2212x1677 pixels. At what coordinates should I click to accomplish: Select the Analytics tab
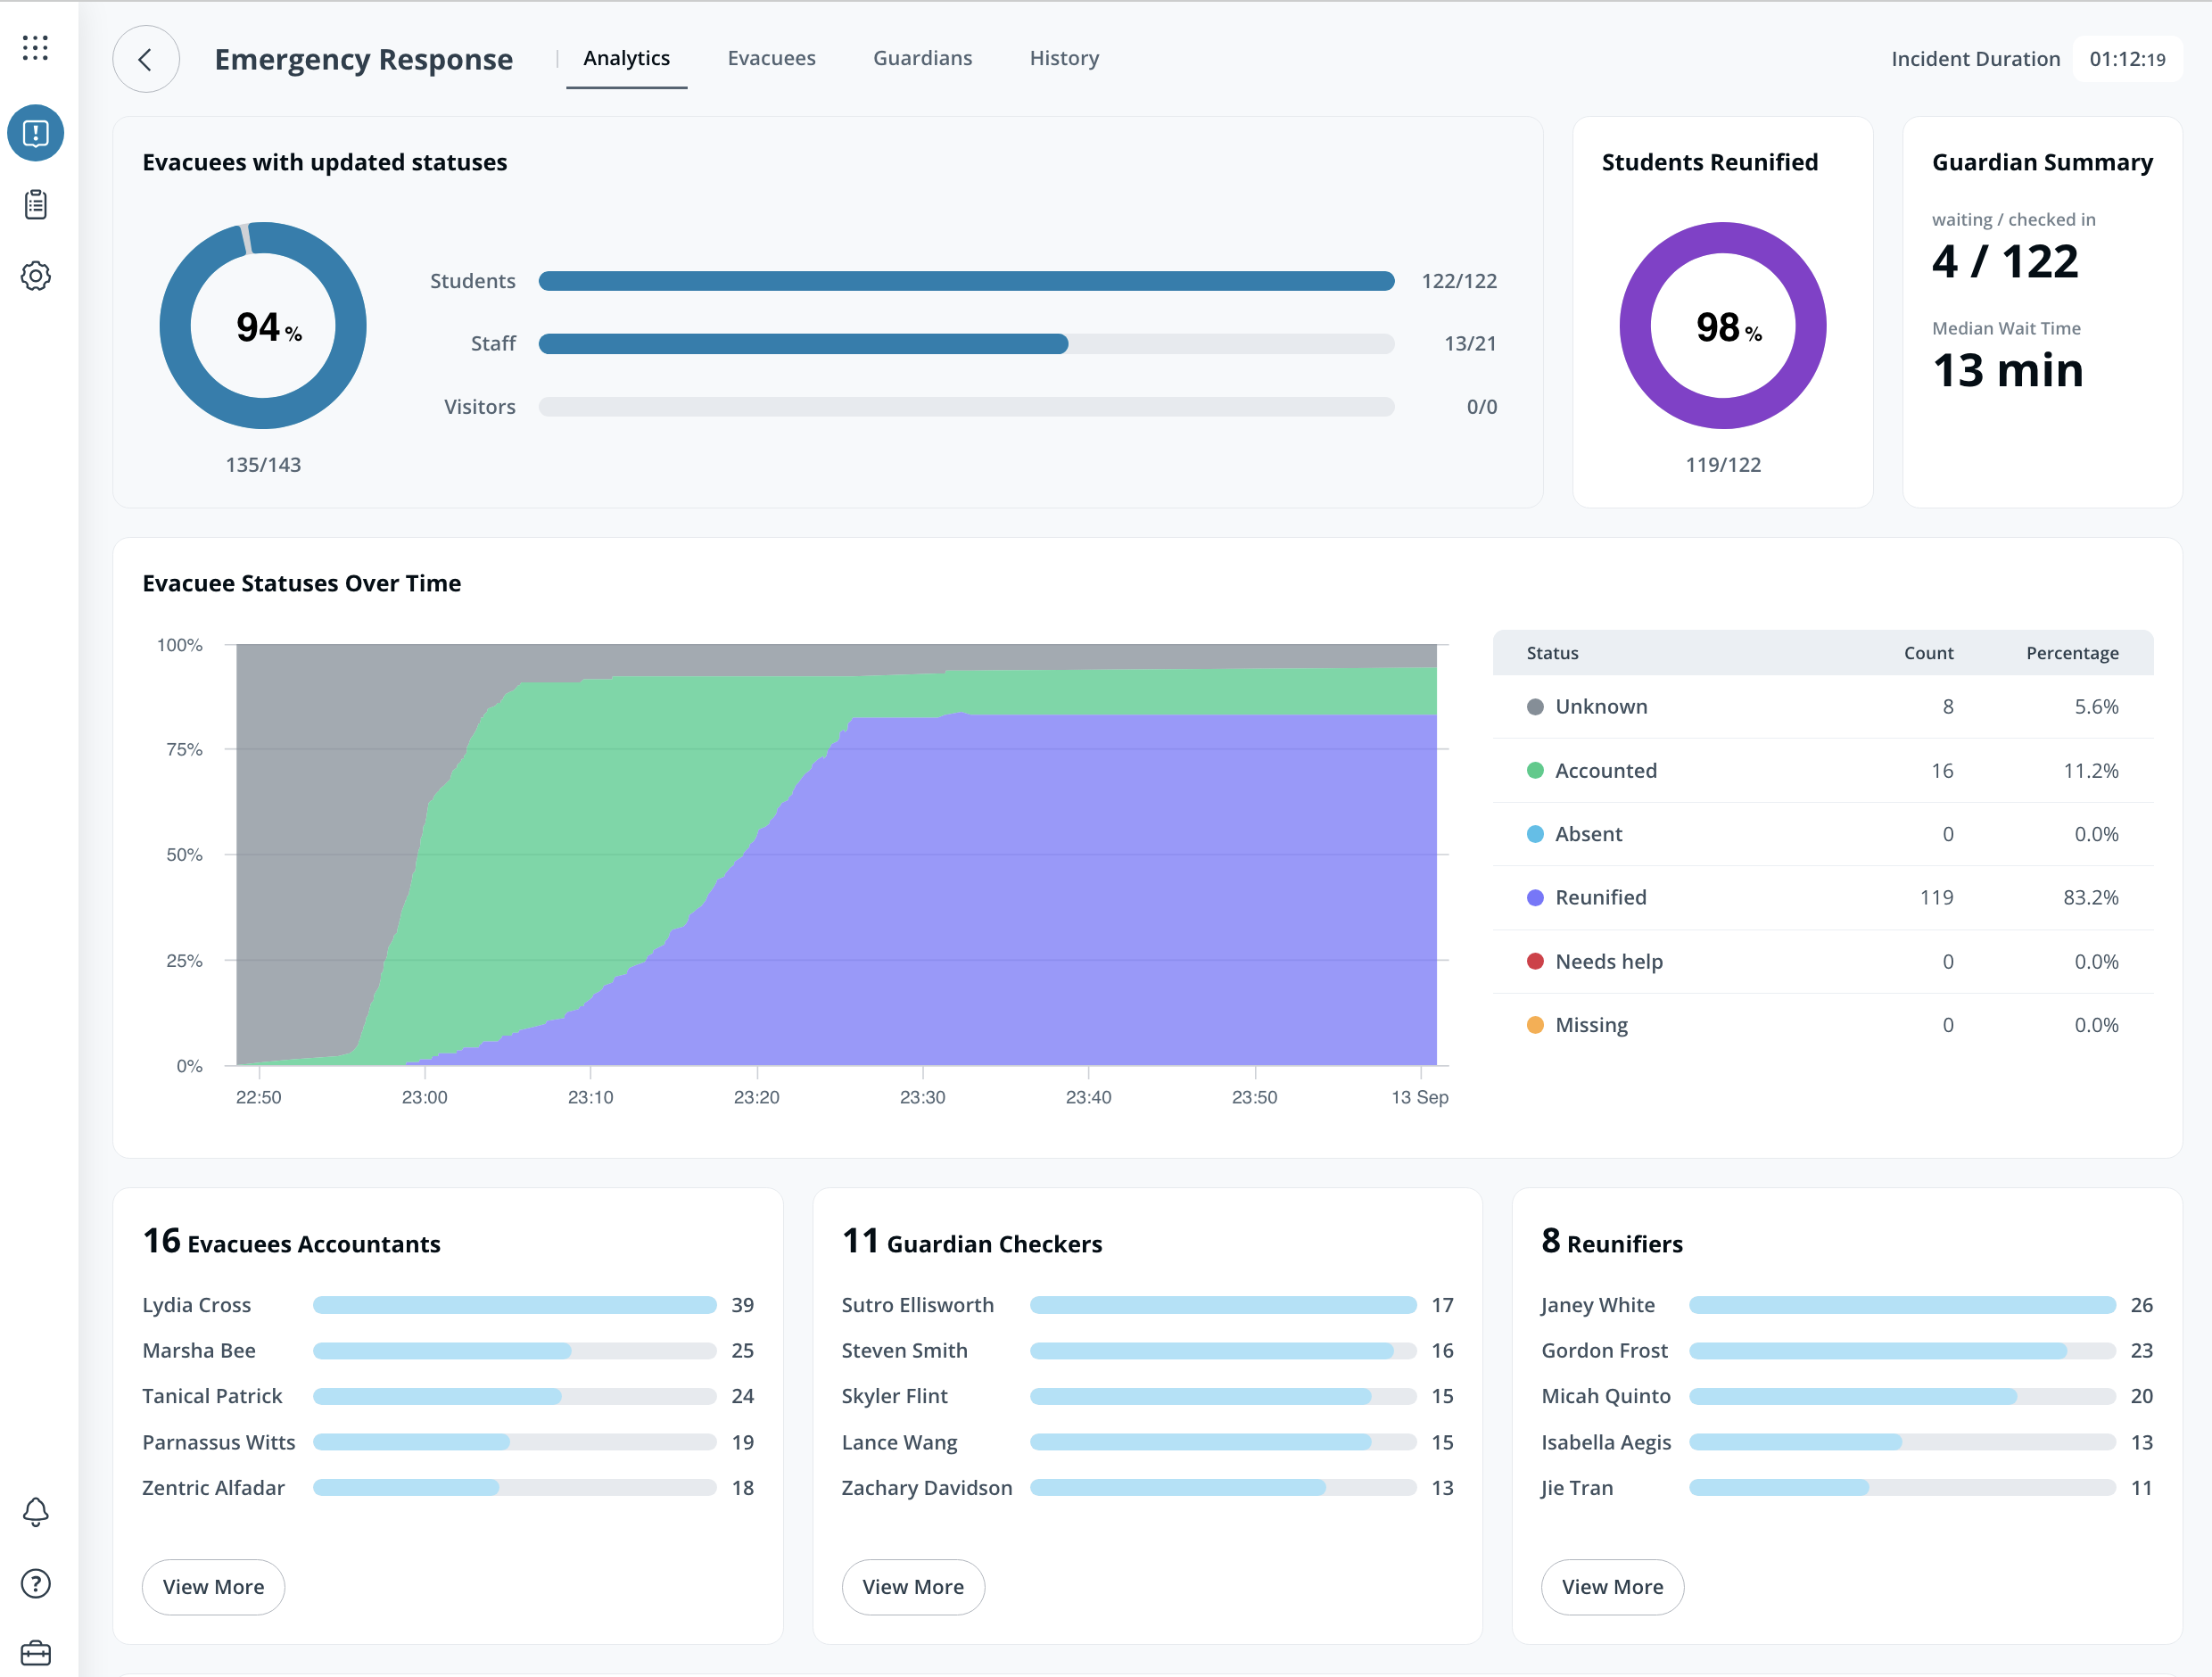click(626, 58)
